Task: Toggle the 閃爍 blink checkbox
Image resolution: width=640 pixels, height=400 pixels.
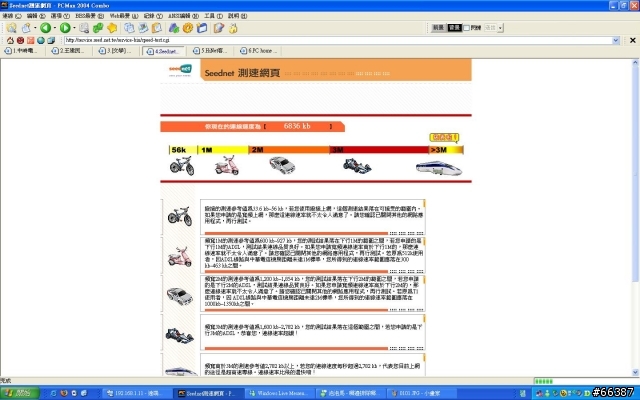Action: (x=467, y=28)
